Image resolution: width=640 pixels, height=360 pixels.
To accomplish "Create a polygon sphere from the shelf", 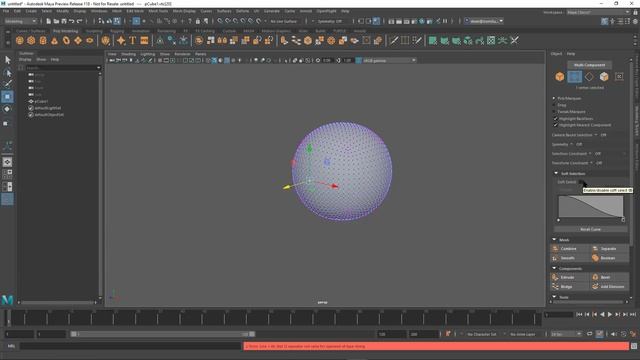I will point(20,40).
